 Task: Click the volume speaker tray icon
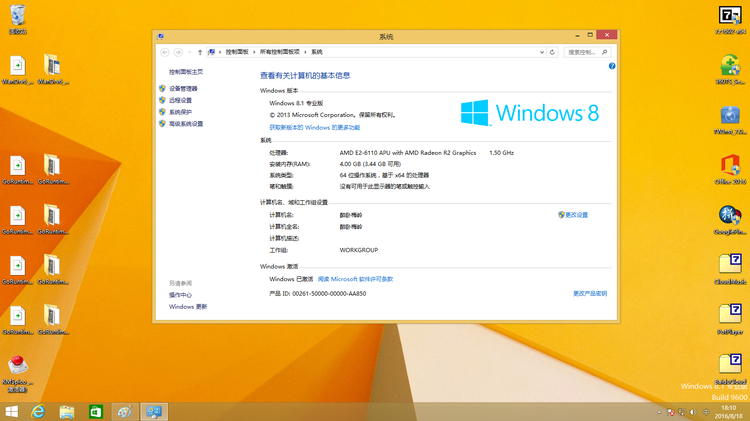(x=693, y=412)
